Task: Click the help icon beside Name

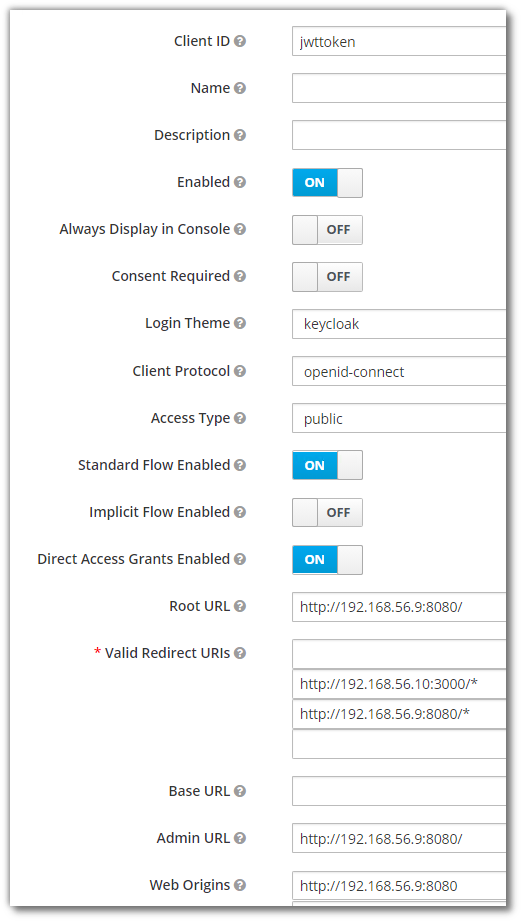Action: 240,88
